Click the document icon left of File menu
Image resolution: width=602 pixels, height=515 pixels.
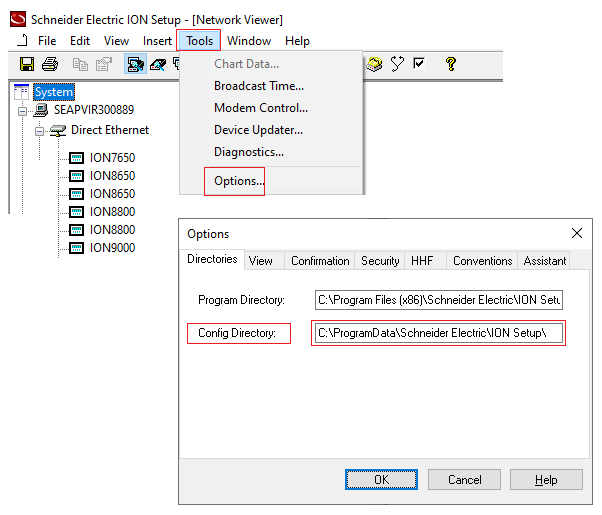(23, 40)
